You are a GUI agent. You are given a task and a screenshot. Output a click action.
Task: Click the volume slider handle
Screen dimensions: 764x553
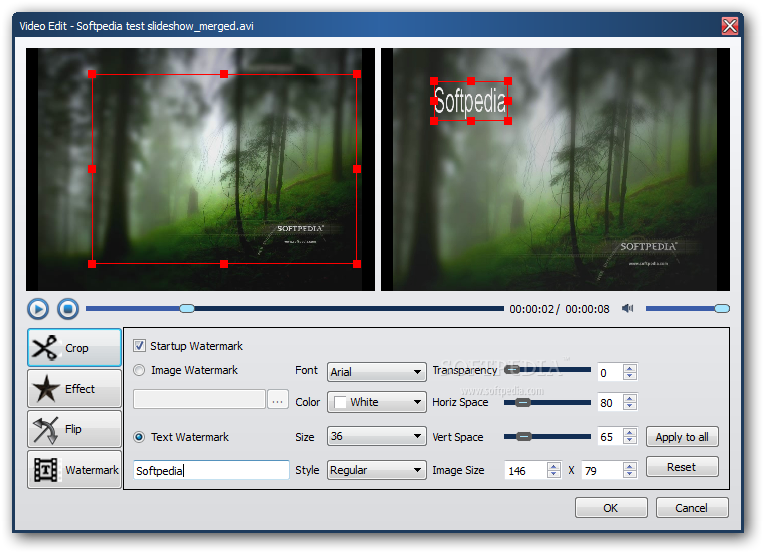pyautogui.click(x=722, y=308)
